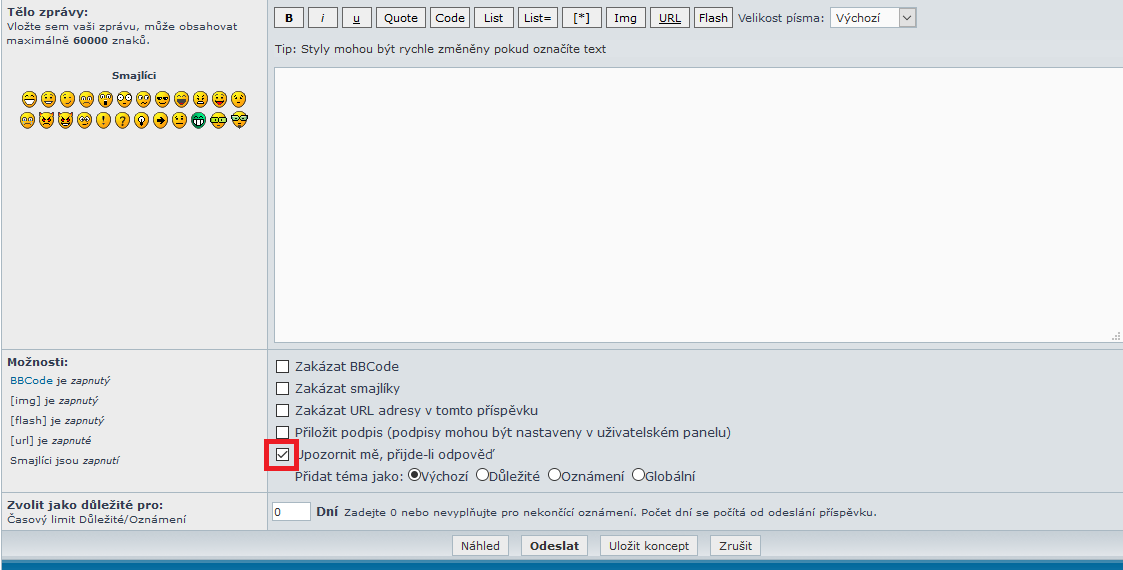This screenshot has height=570, width=1123.
Task: Insert a URL BBCode tag
Action: (x=670, y=18)
